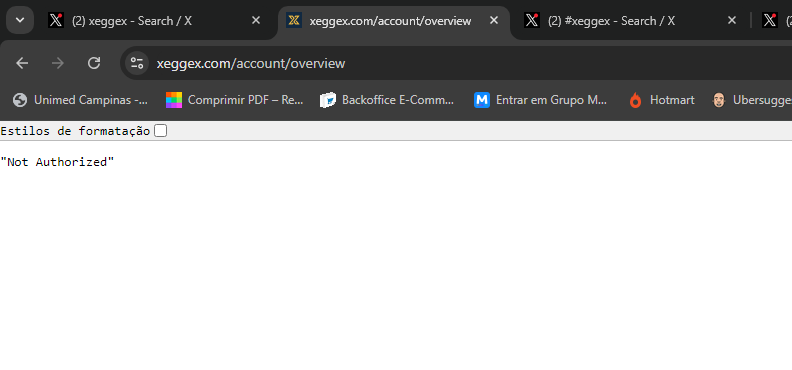
Task: Click the X logo favicon on first tab
Action: point(56,20)
